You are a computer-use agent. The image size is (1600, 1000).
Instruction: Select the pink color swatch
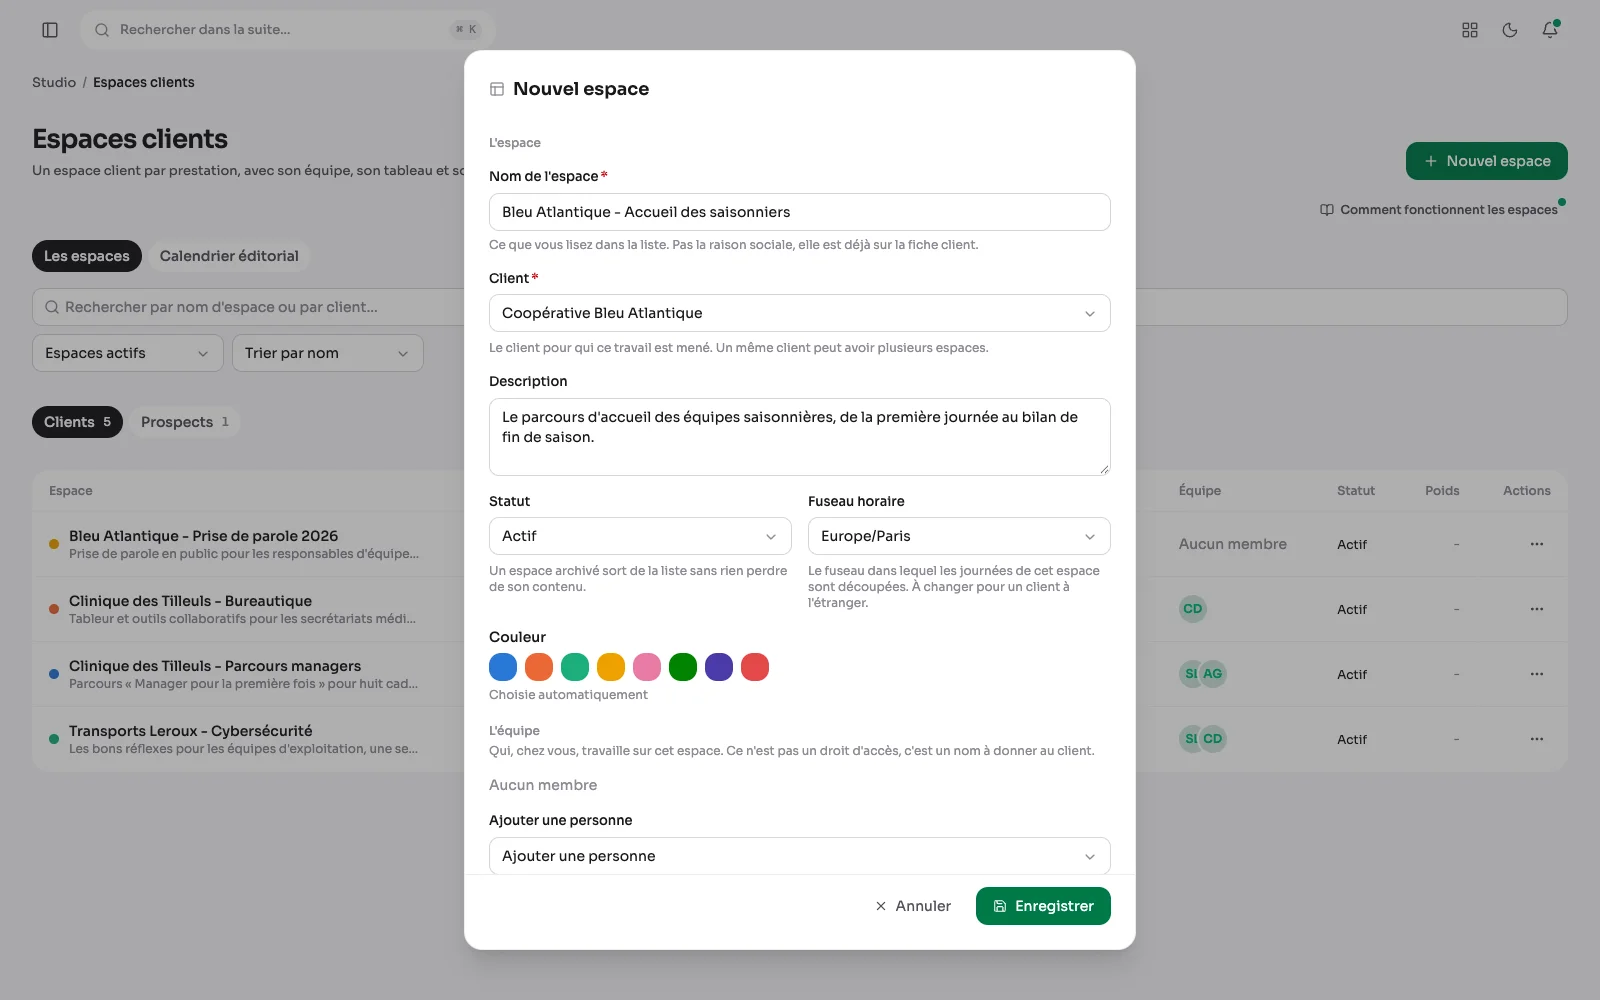647,667
